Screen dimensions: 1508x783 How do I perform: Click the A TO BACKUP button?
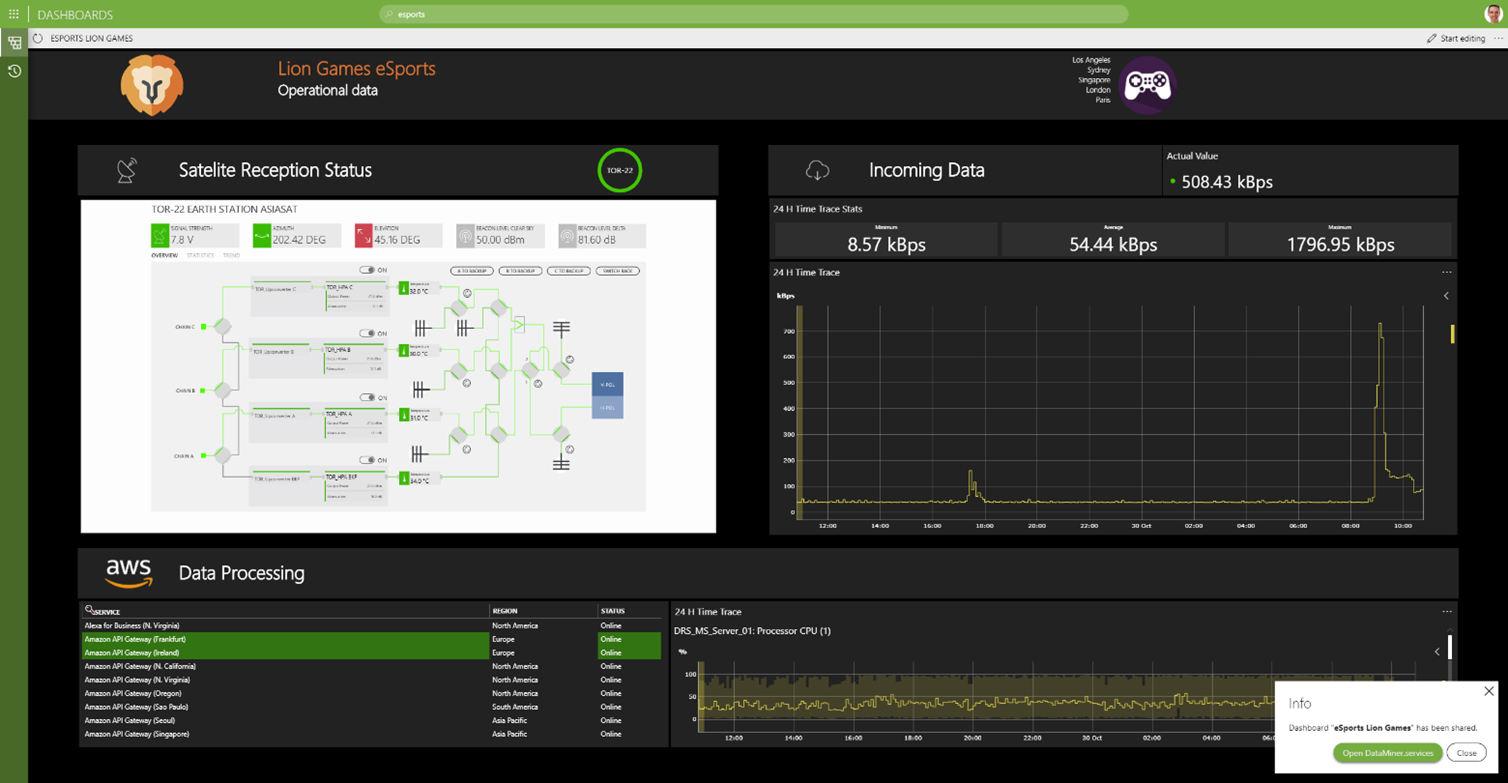pos(472,271)
